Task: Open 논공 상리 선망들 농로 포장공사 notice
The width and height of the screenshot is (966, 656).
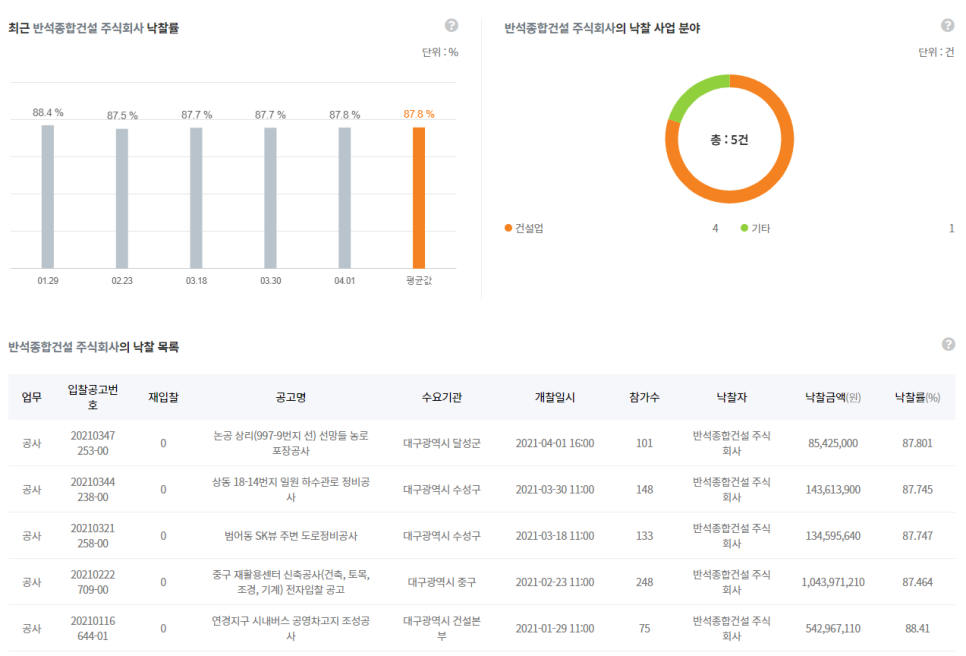Action: [x=291, y=443]
